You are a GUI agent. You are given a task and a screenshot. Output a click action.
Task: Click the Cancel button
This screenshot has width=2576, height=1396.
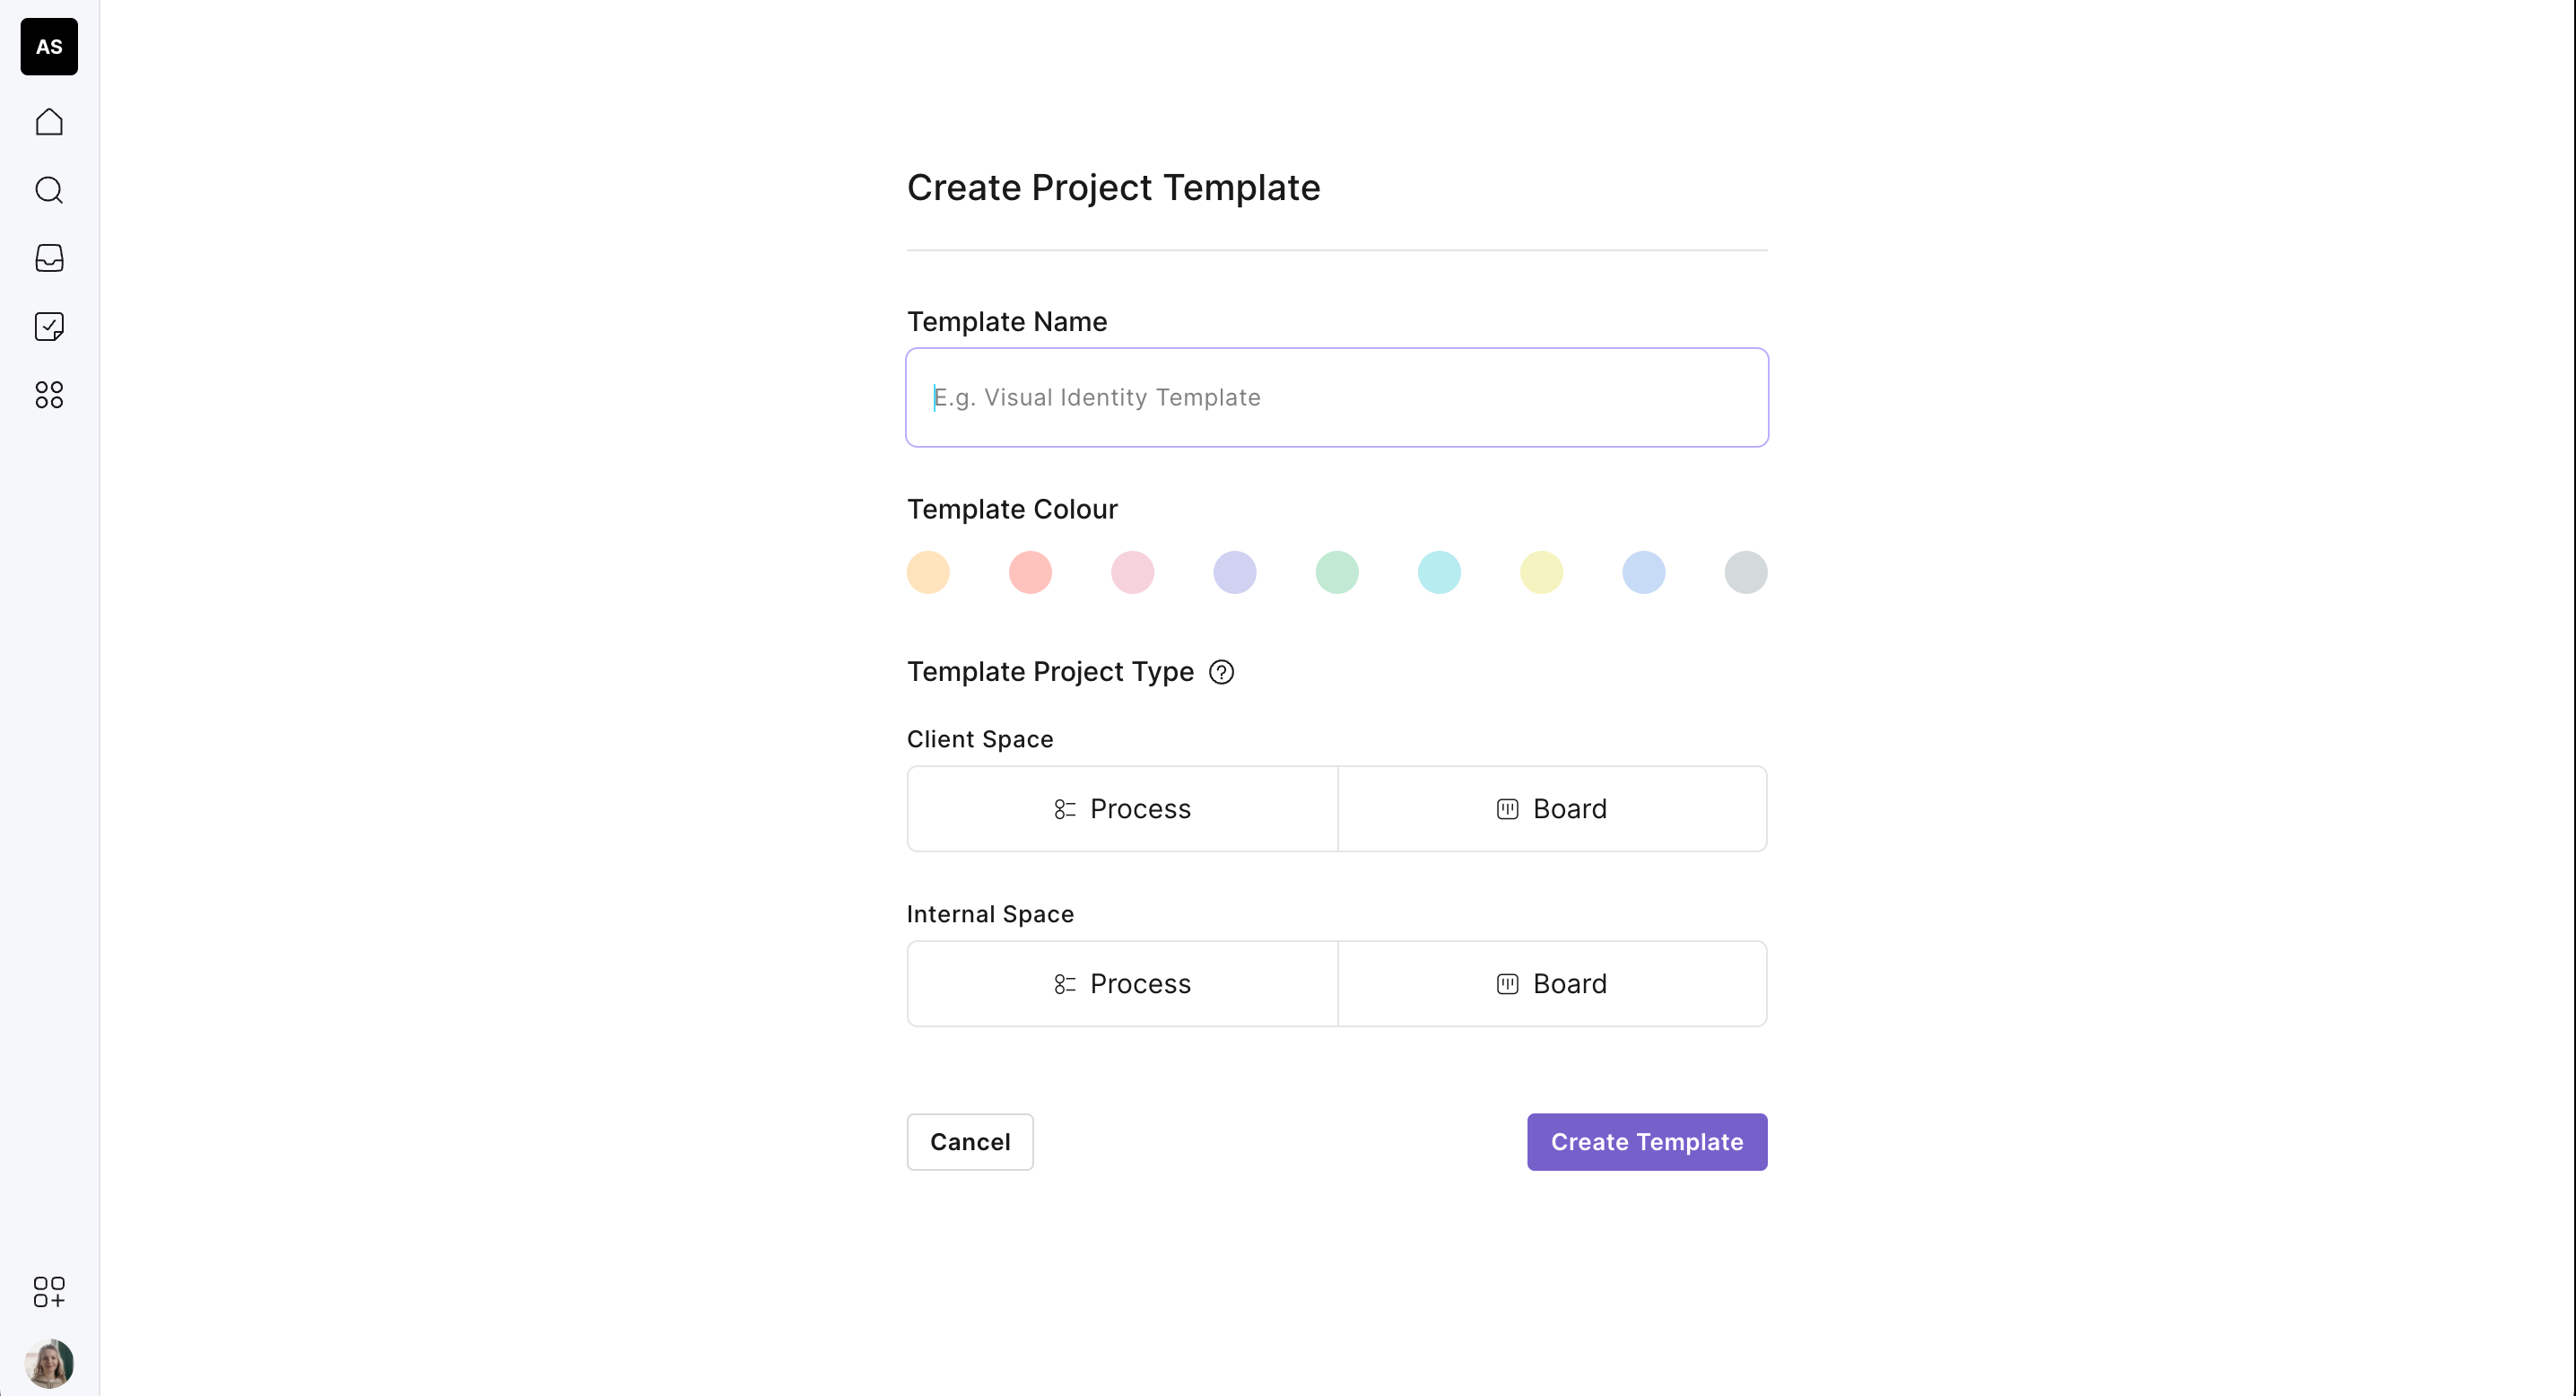pyautogui.click(x=970, y=1142)
